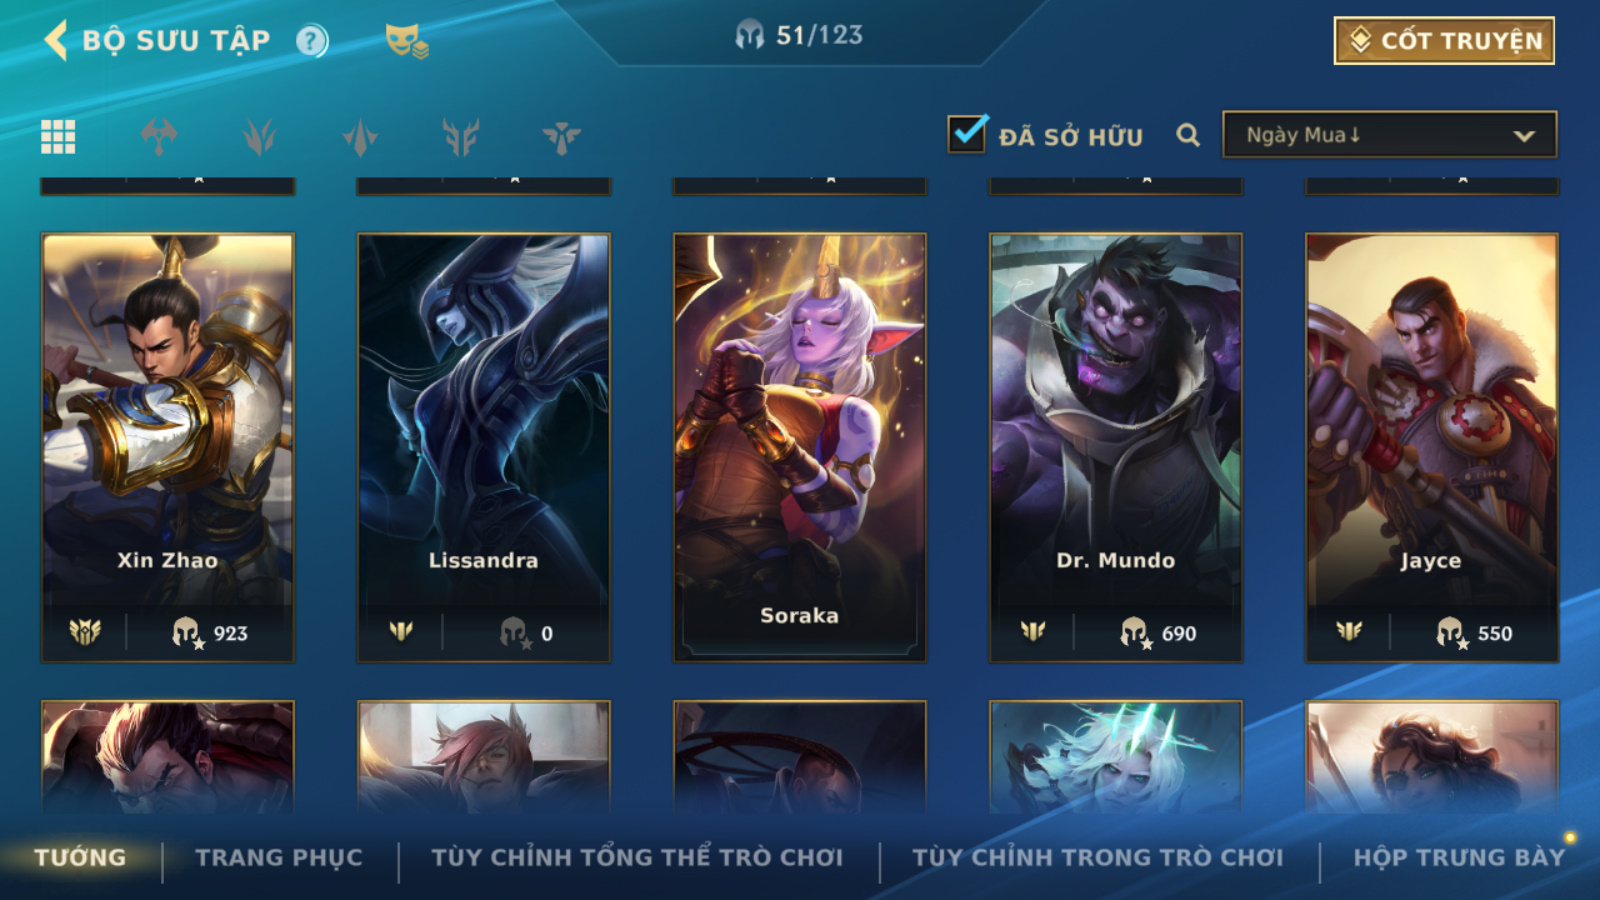Select the all-champions grid filter icon
Viewport: 1600px width, 900px height.
click(58, 137)
